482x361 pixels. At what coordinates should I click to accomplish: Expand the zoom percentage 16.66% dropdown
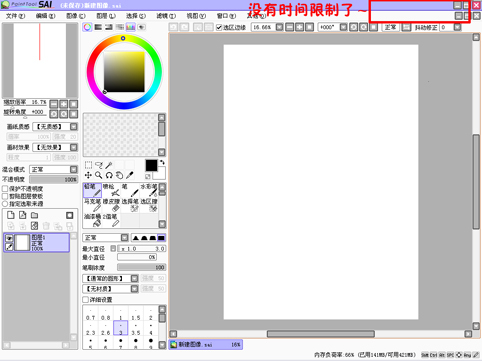pyautogui.click(x=279, y=27)
